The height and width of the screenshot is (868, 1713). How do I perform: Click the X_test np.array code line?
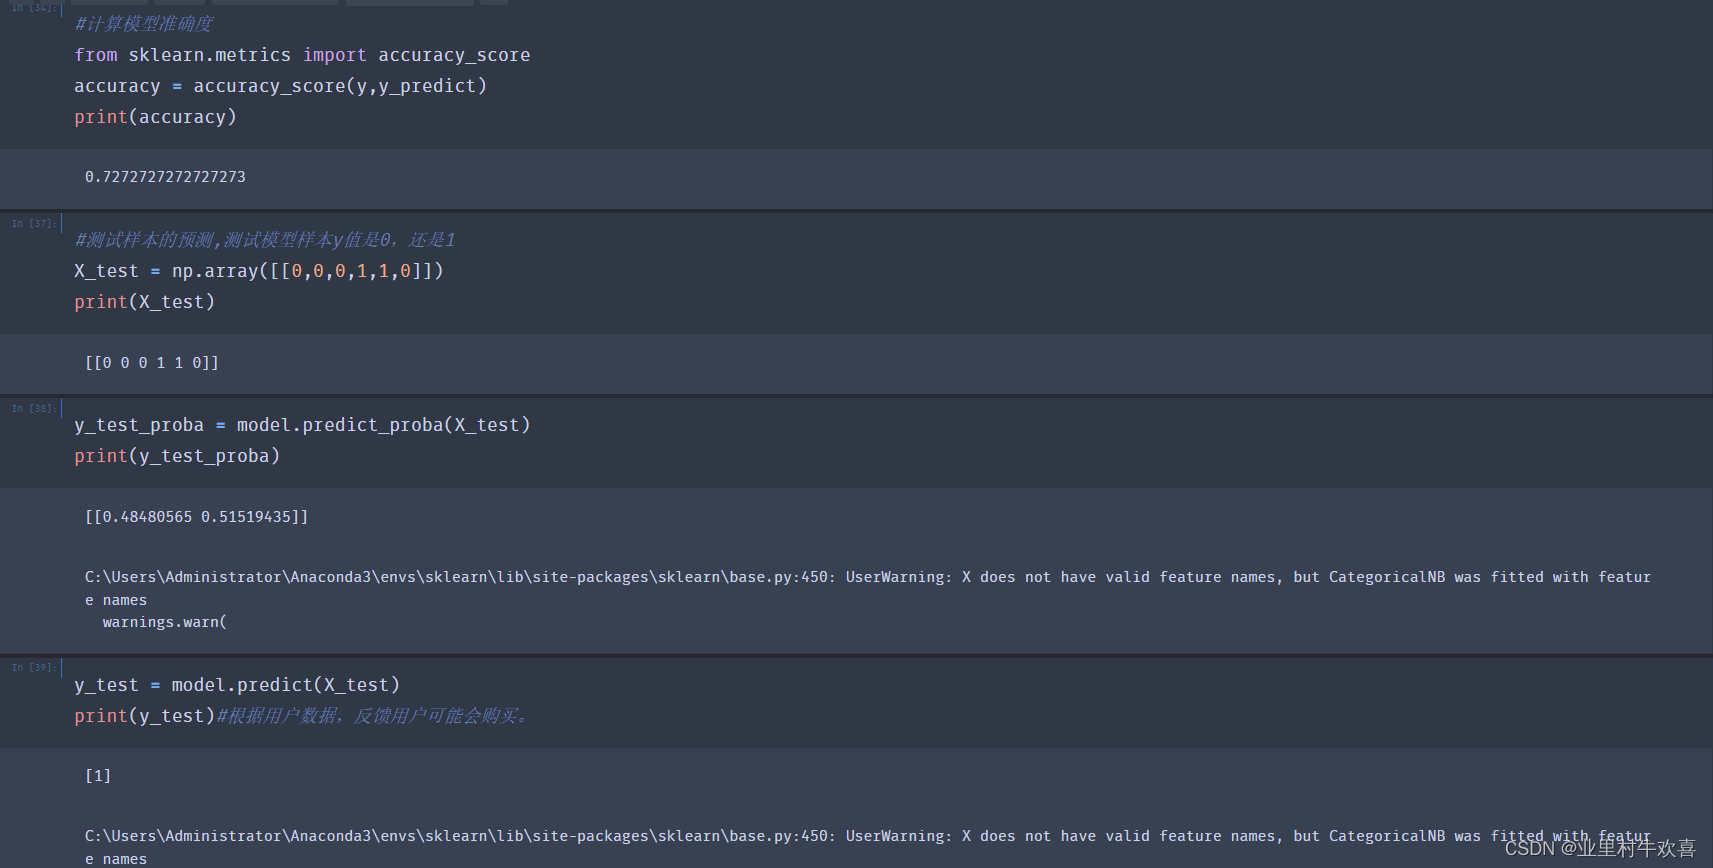pos(258,271)
